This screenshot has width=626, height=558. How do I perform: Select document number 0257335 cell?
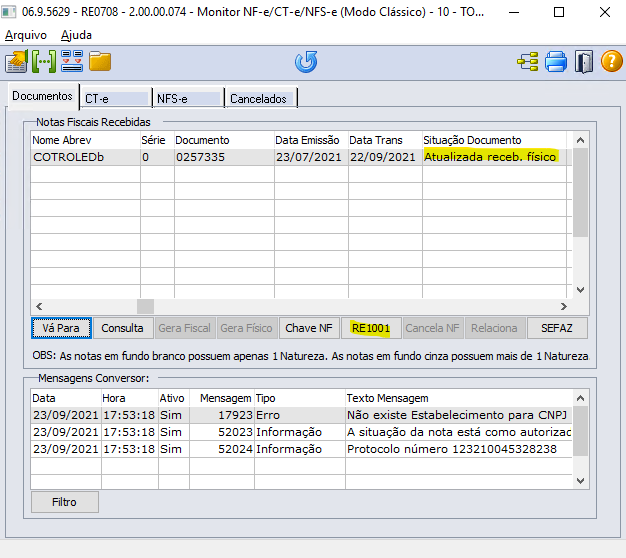pyautogui.click(x=224, y=157)
